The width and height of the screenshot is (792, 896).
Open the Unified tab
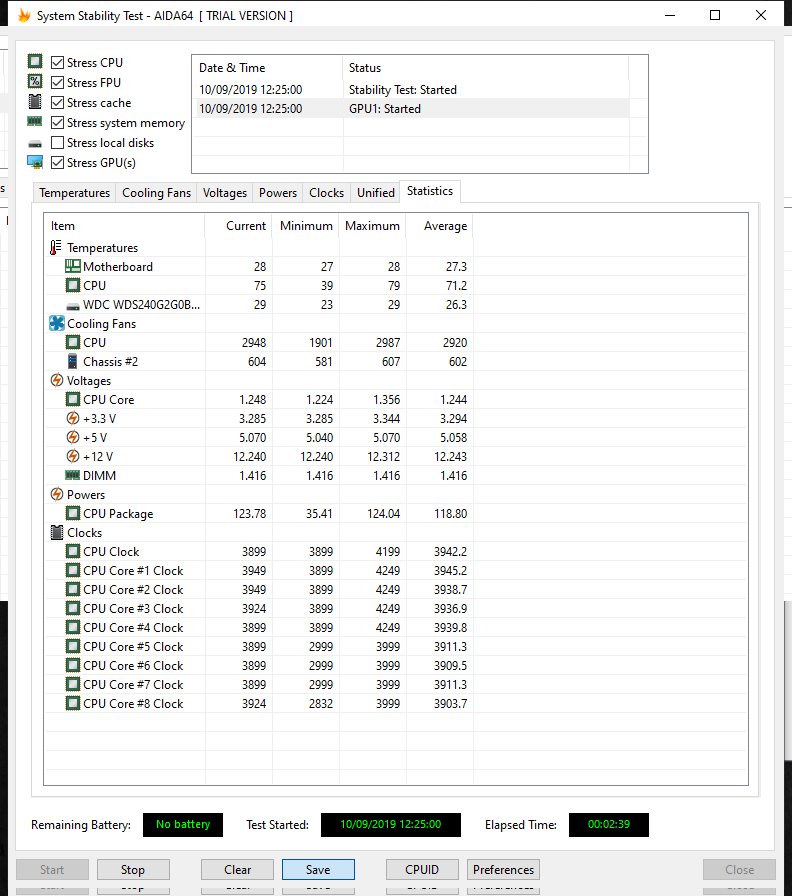pos(376,193)
